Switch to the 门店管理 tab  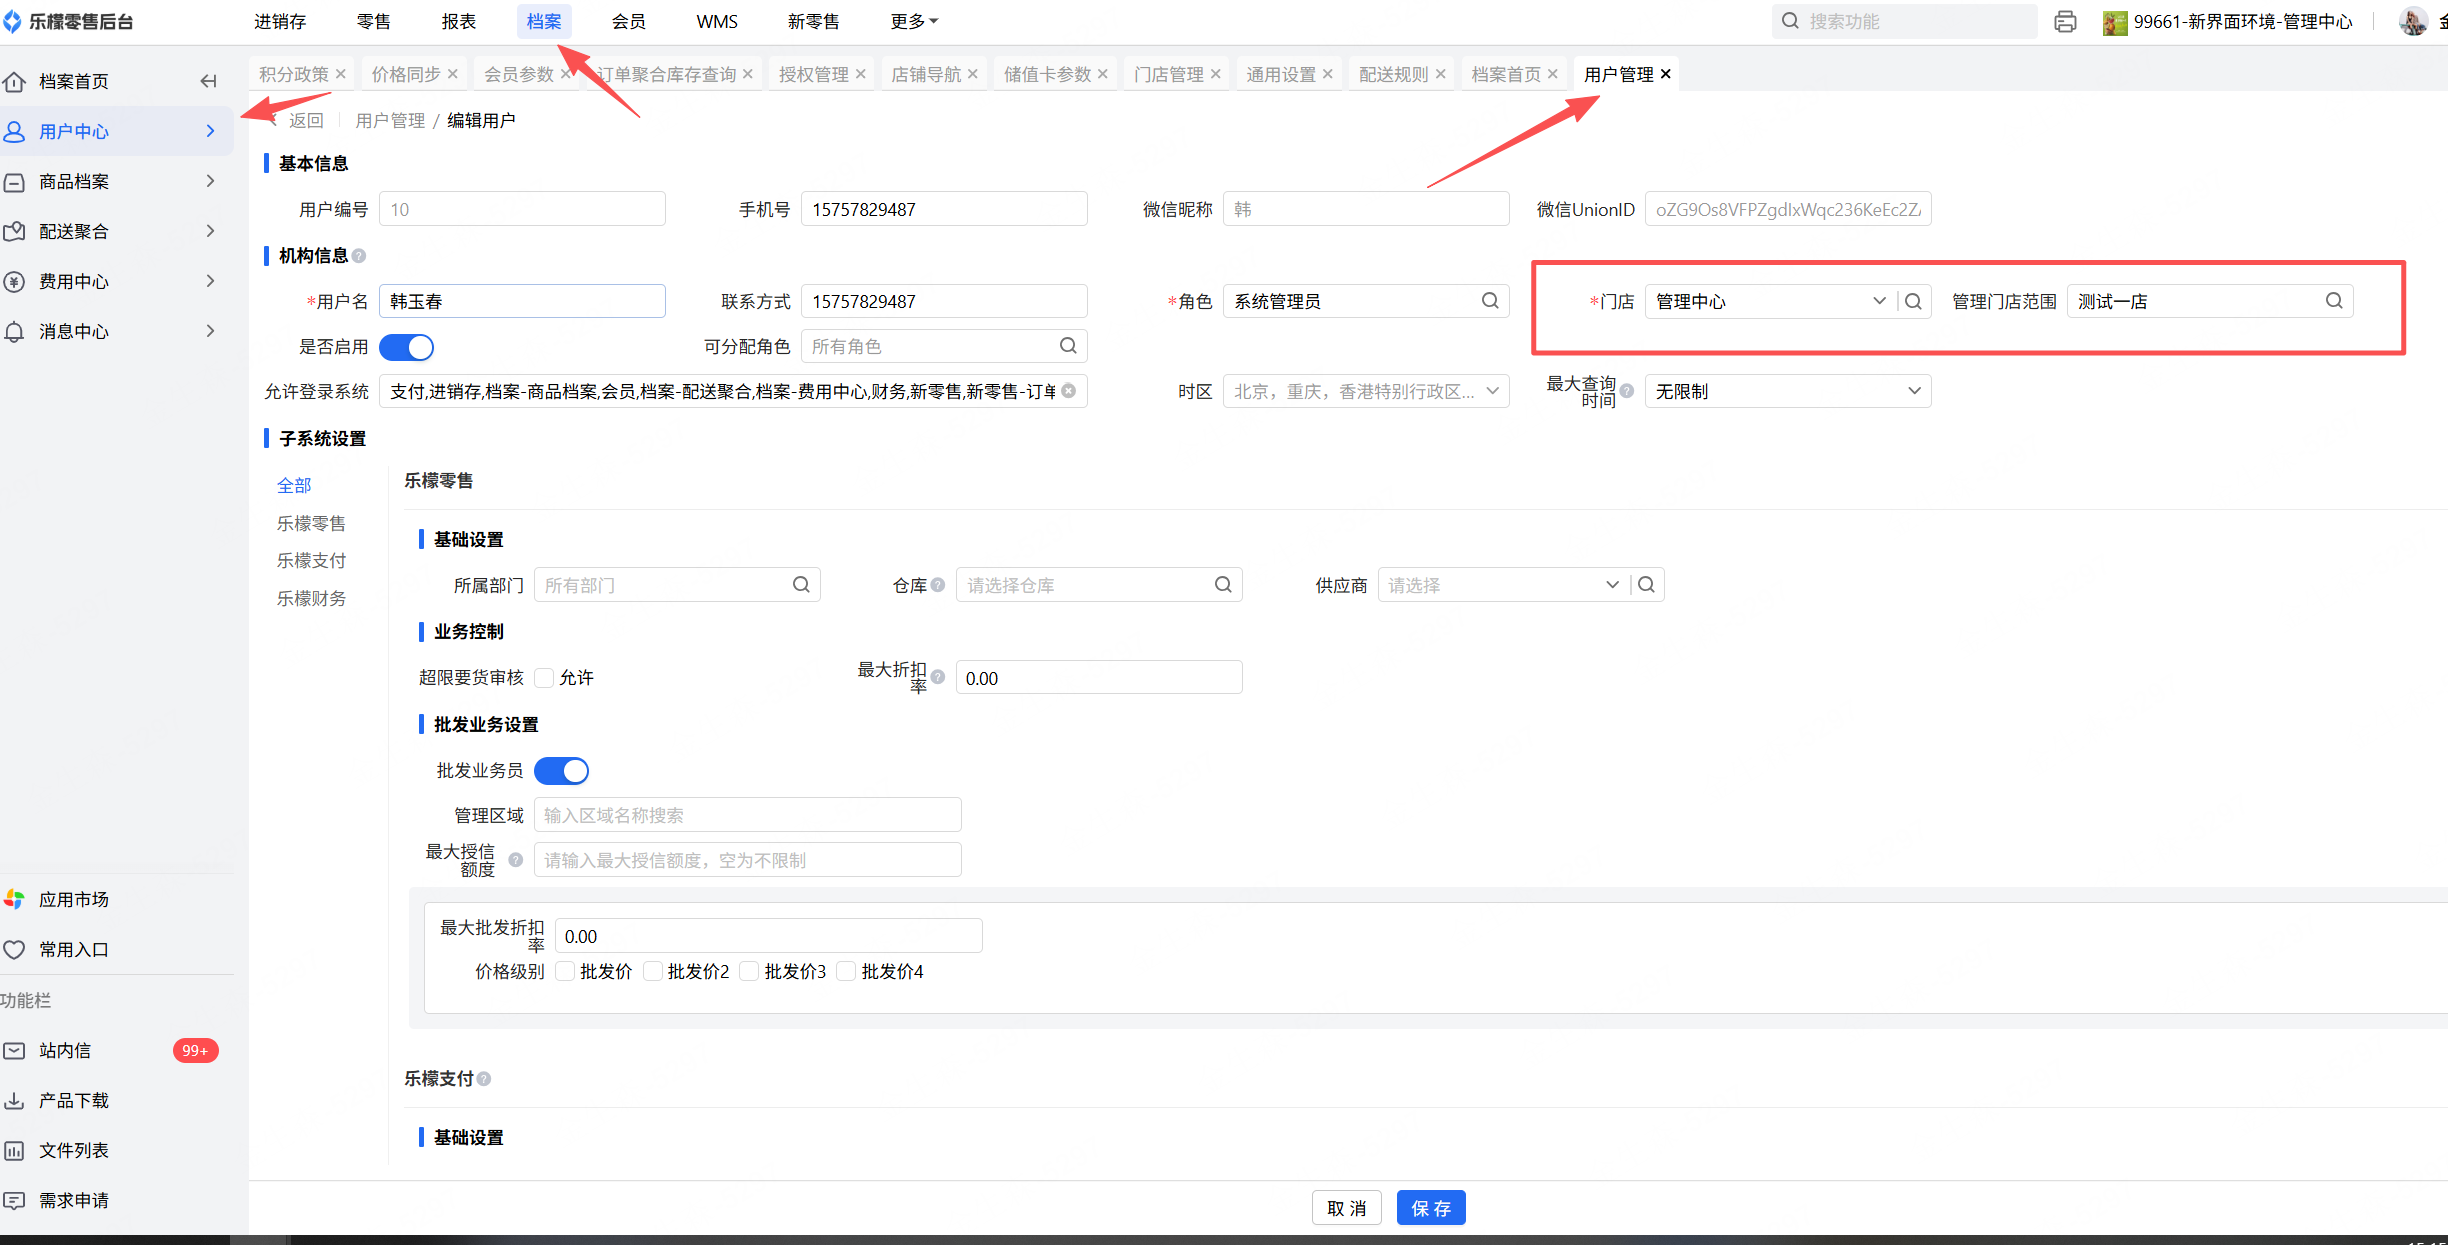pos(1168,74)
